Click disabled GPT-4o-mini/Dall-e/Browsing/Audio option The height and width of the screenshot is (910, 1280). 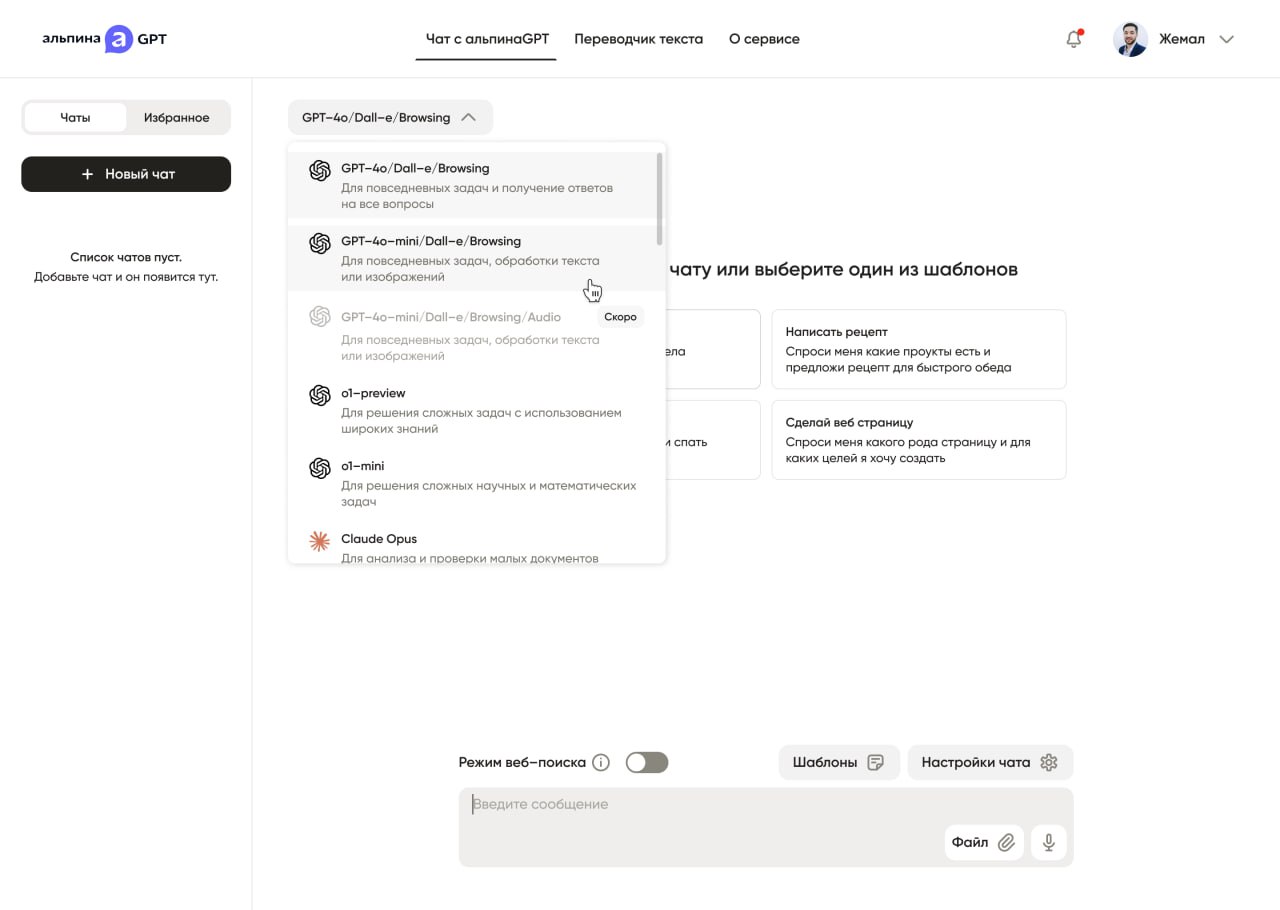471,335
